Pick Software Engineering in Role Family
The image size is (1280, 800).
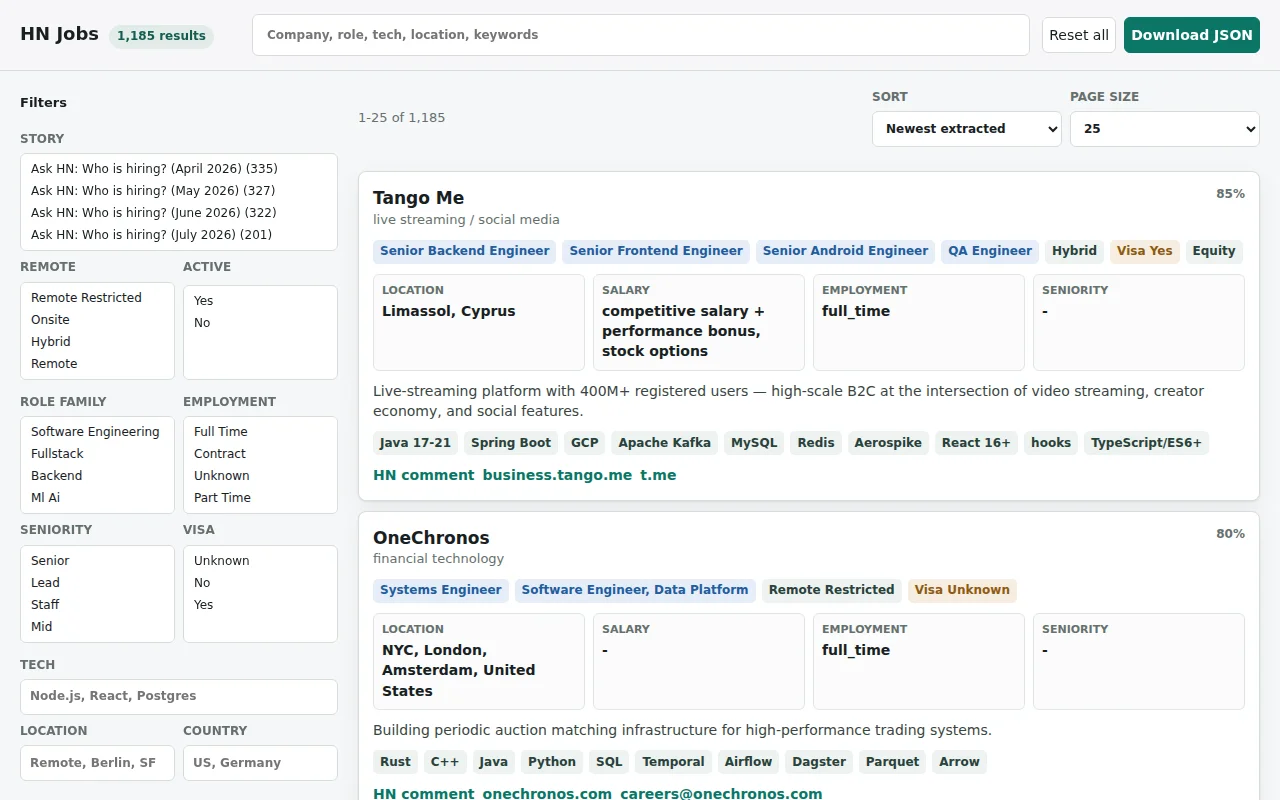click(97, 432)
